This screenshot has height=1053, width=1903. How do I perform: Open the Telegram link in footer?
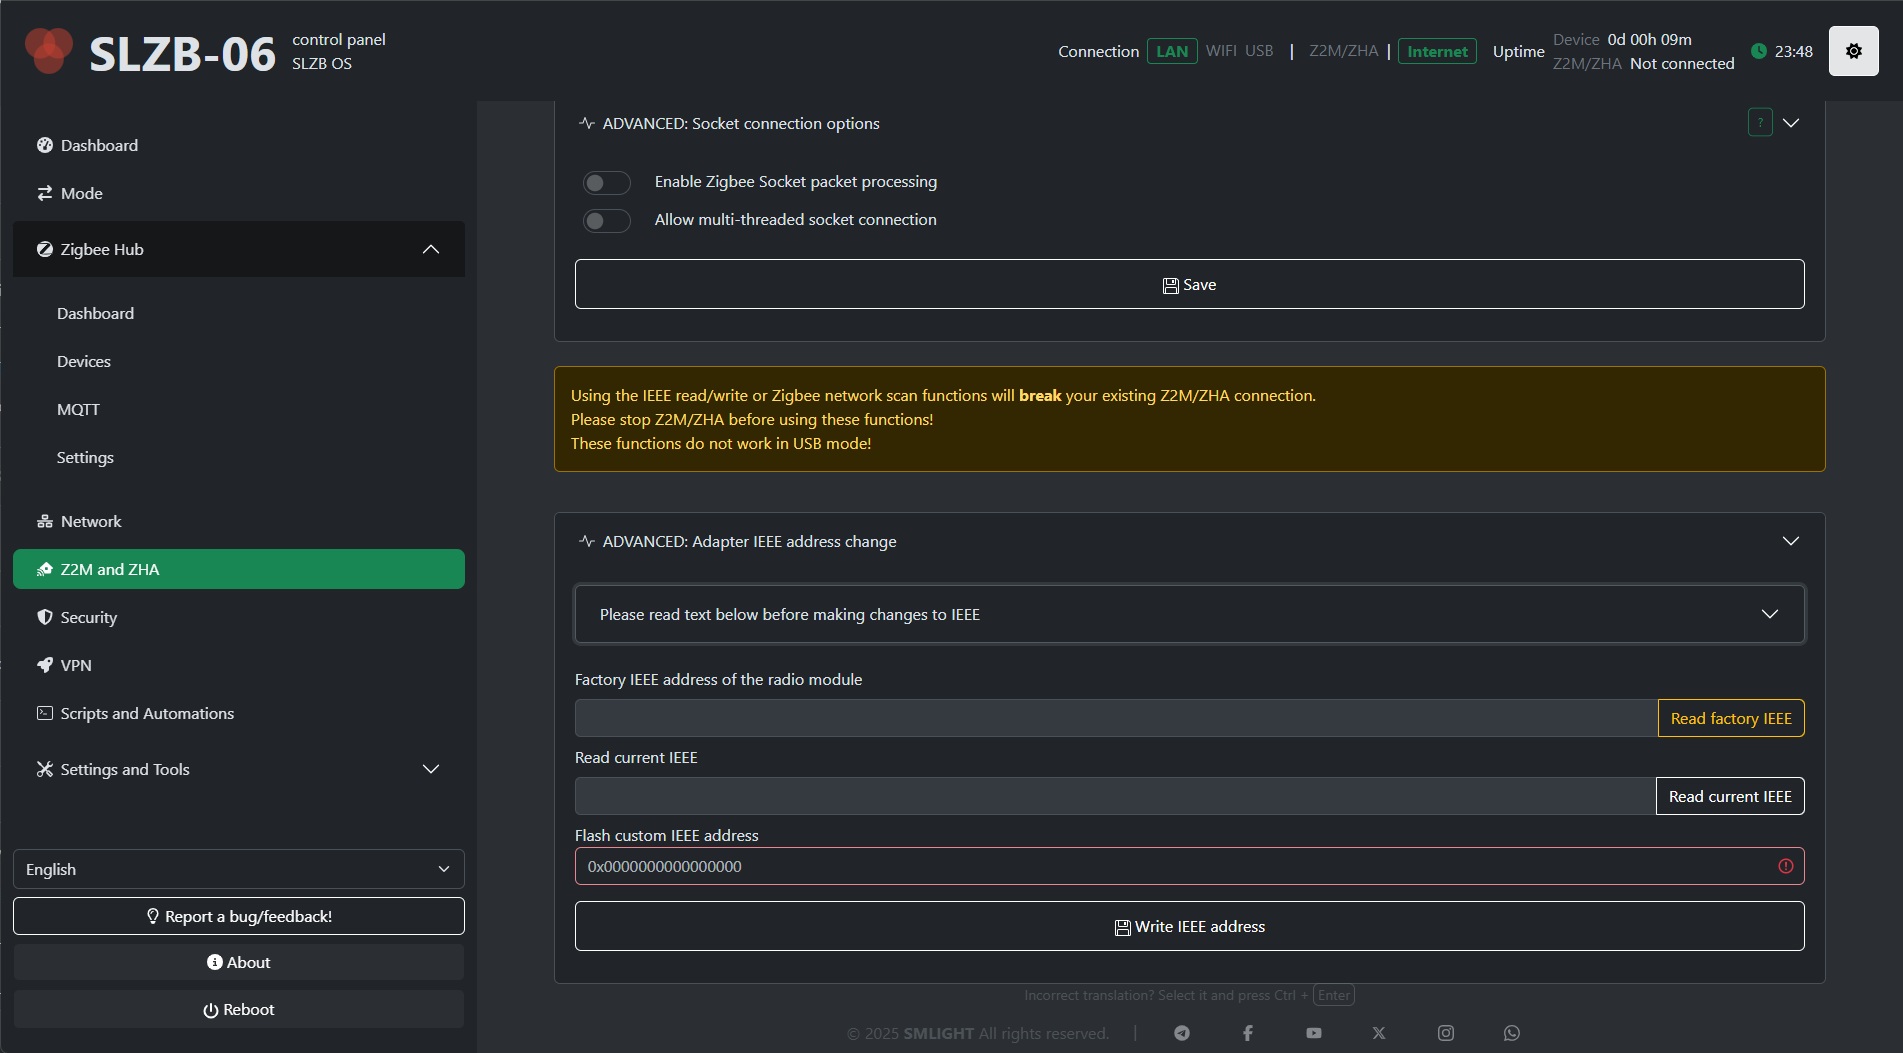(1182, 1033)
